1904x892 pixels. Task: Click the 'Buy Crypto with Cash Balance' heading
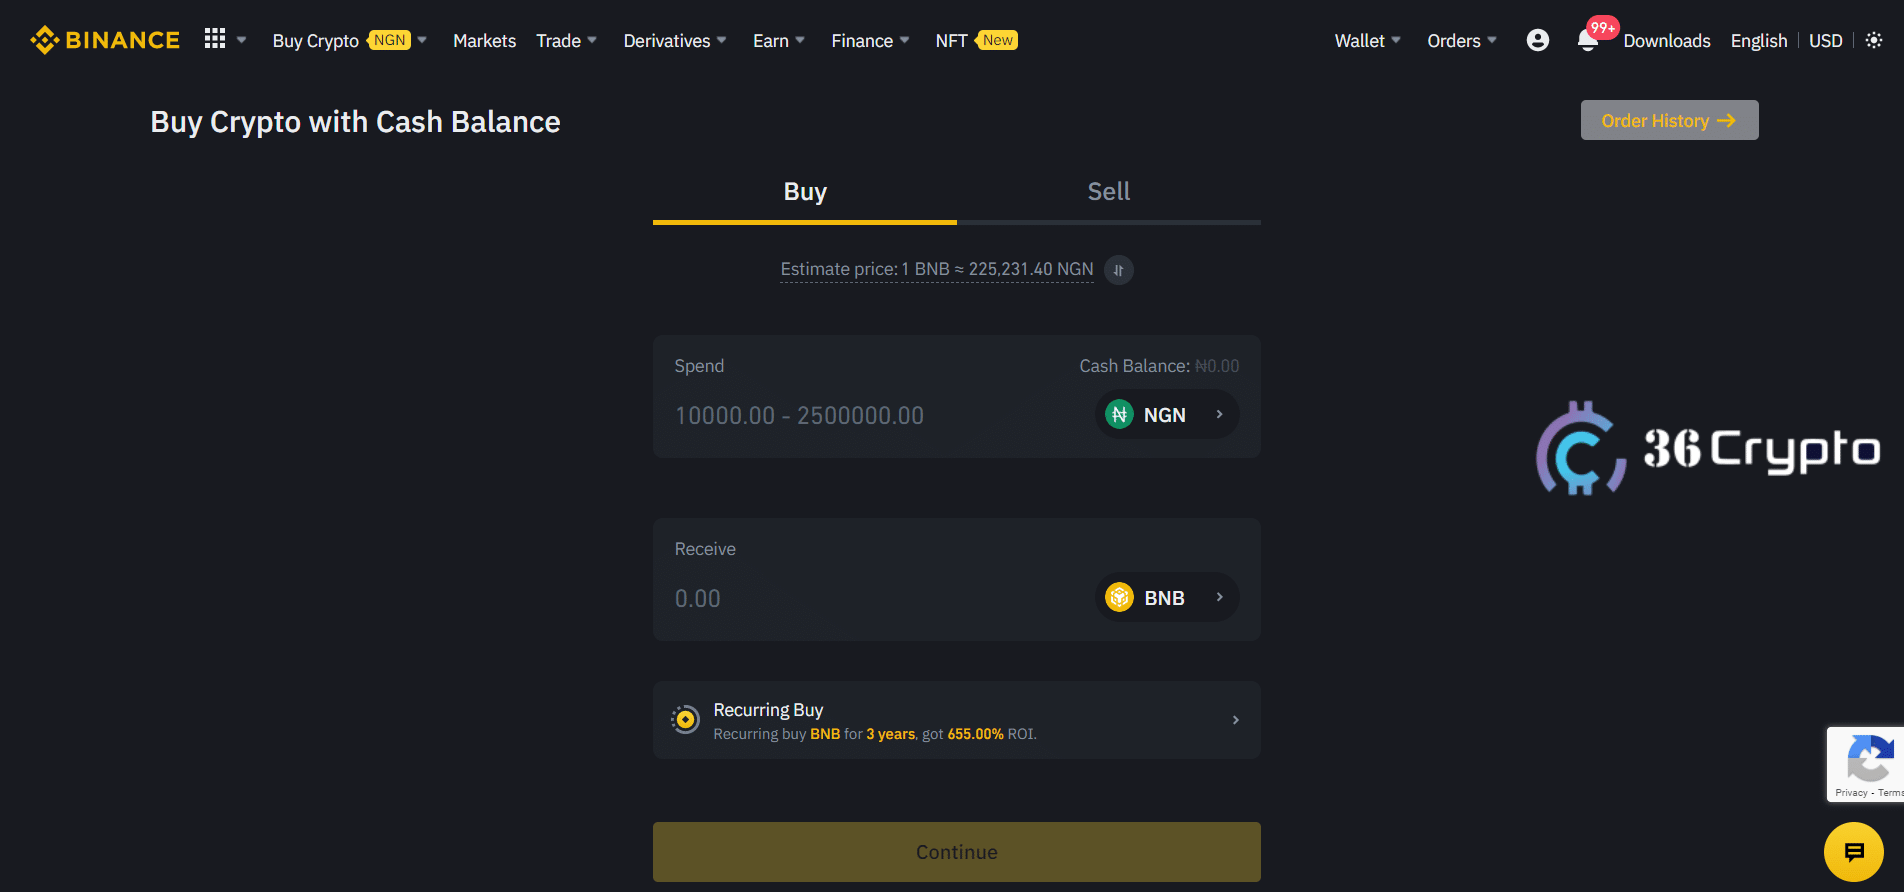355,121
